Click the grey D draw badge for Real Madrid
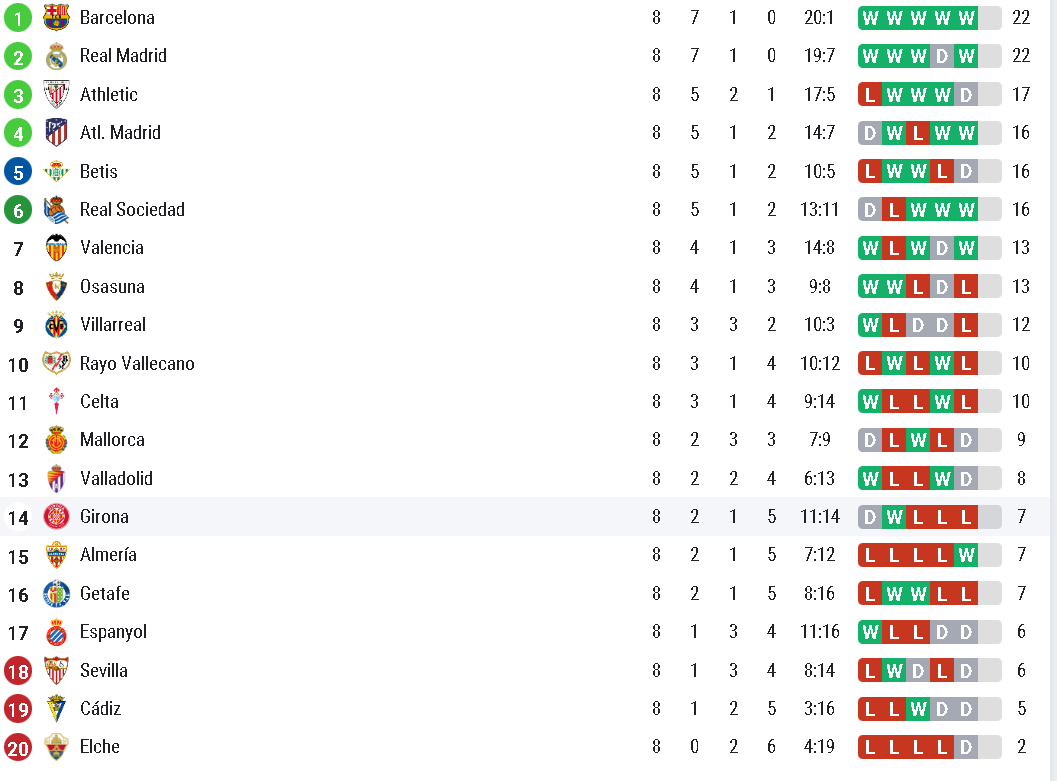Viewport: 1057px width, 781px height. point(942,56)
